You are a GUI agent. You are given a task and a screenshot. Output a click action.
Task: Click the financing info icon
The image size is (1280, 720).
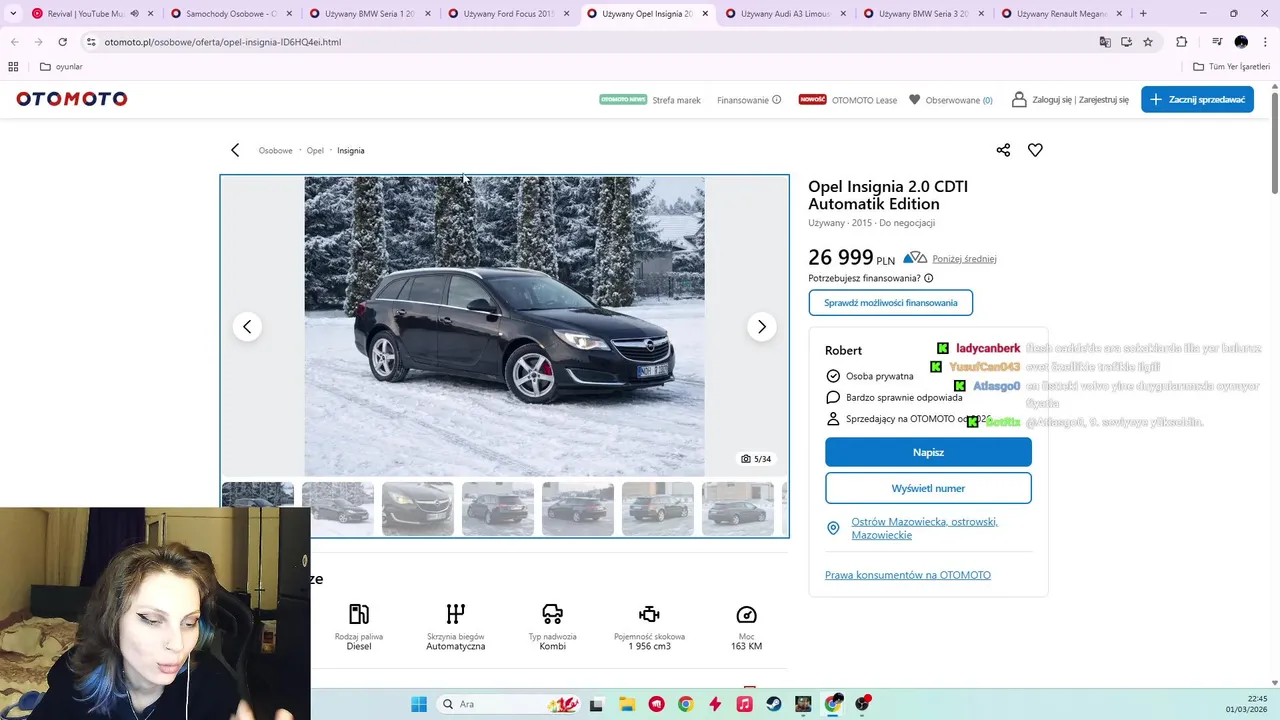928,278
